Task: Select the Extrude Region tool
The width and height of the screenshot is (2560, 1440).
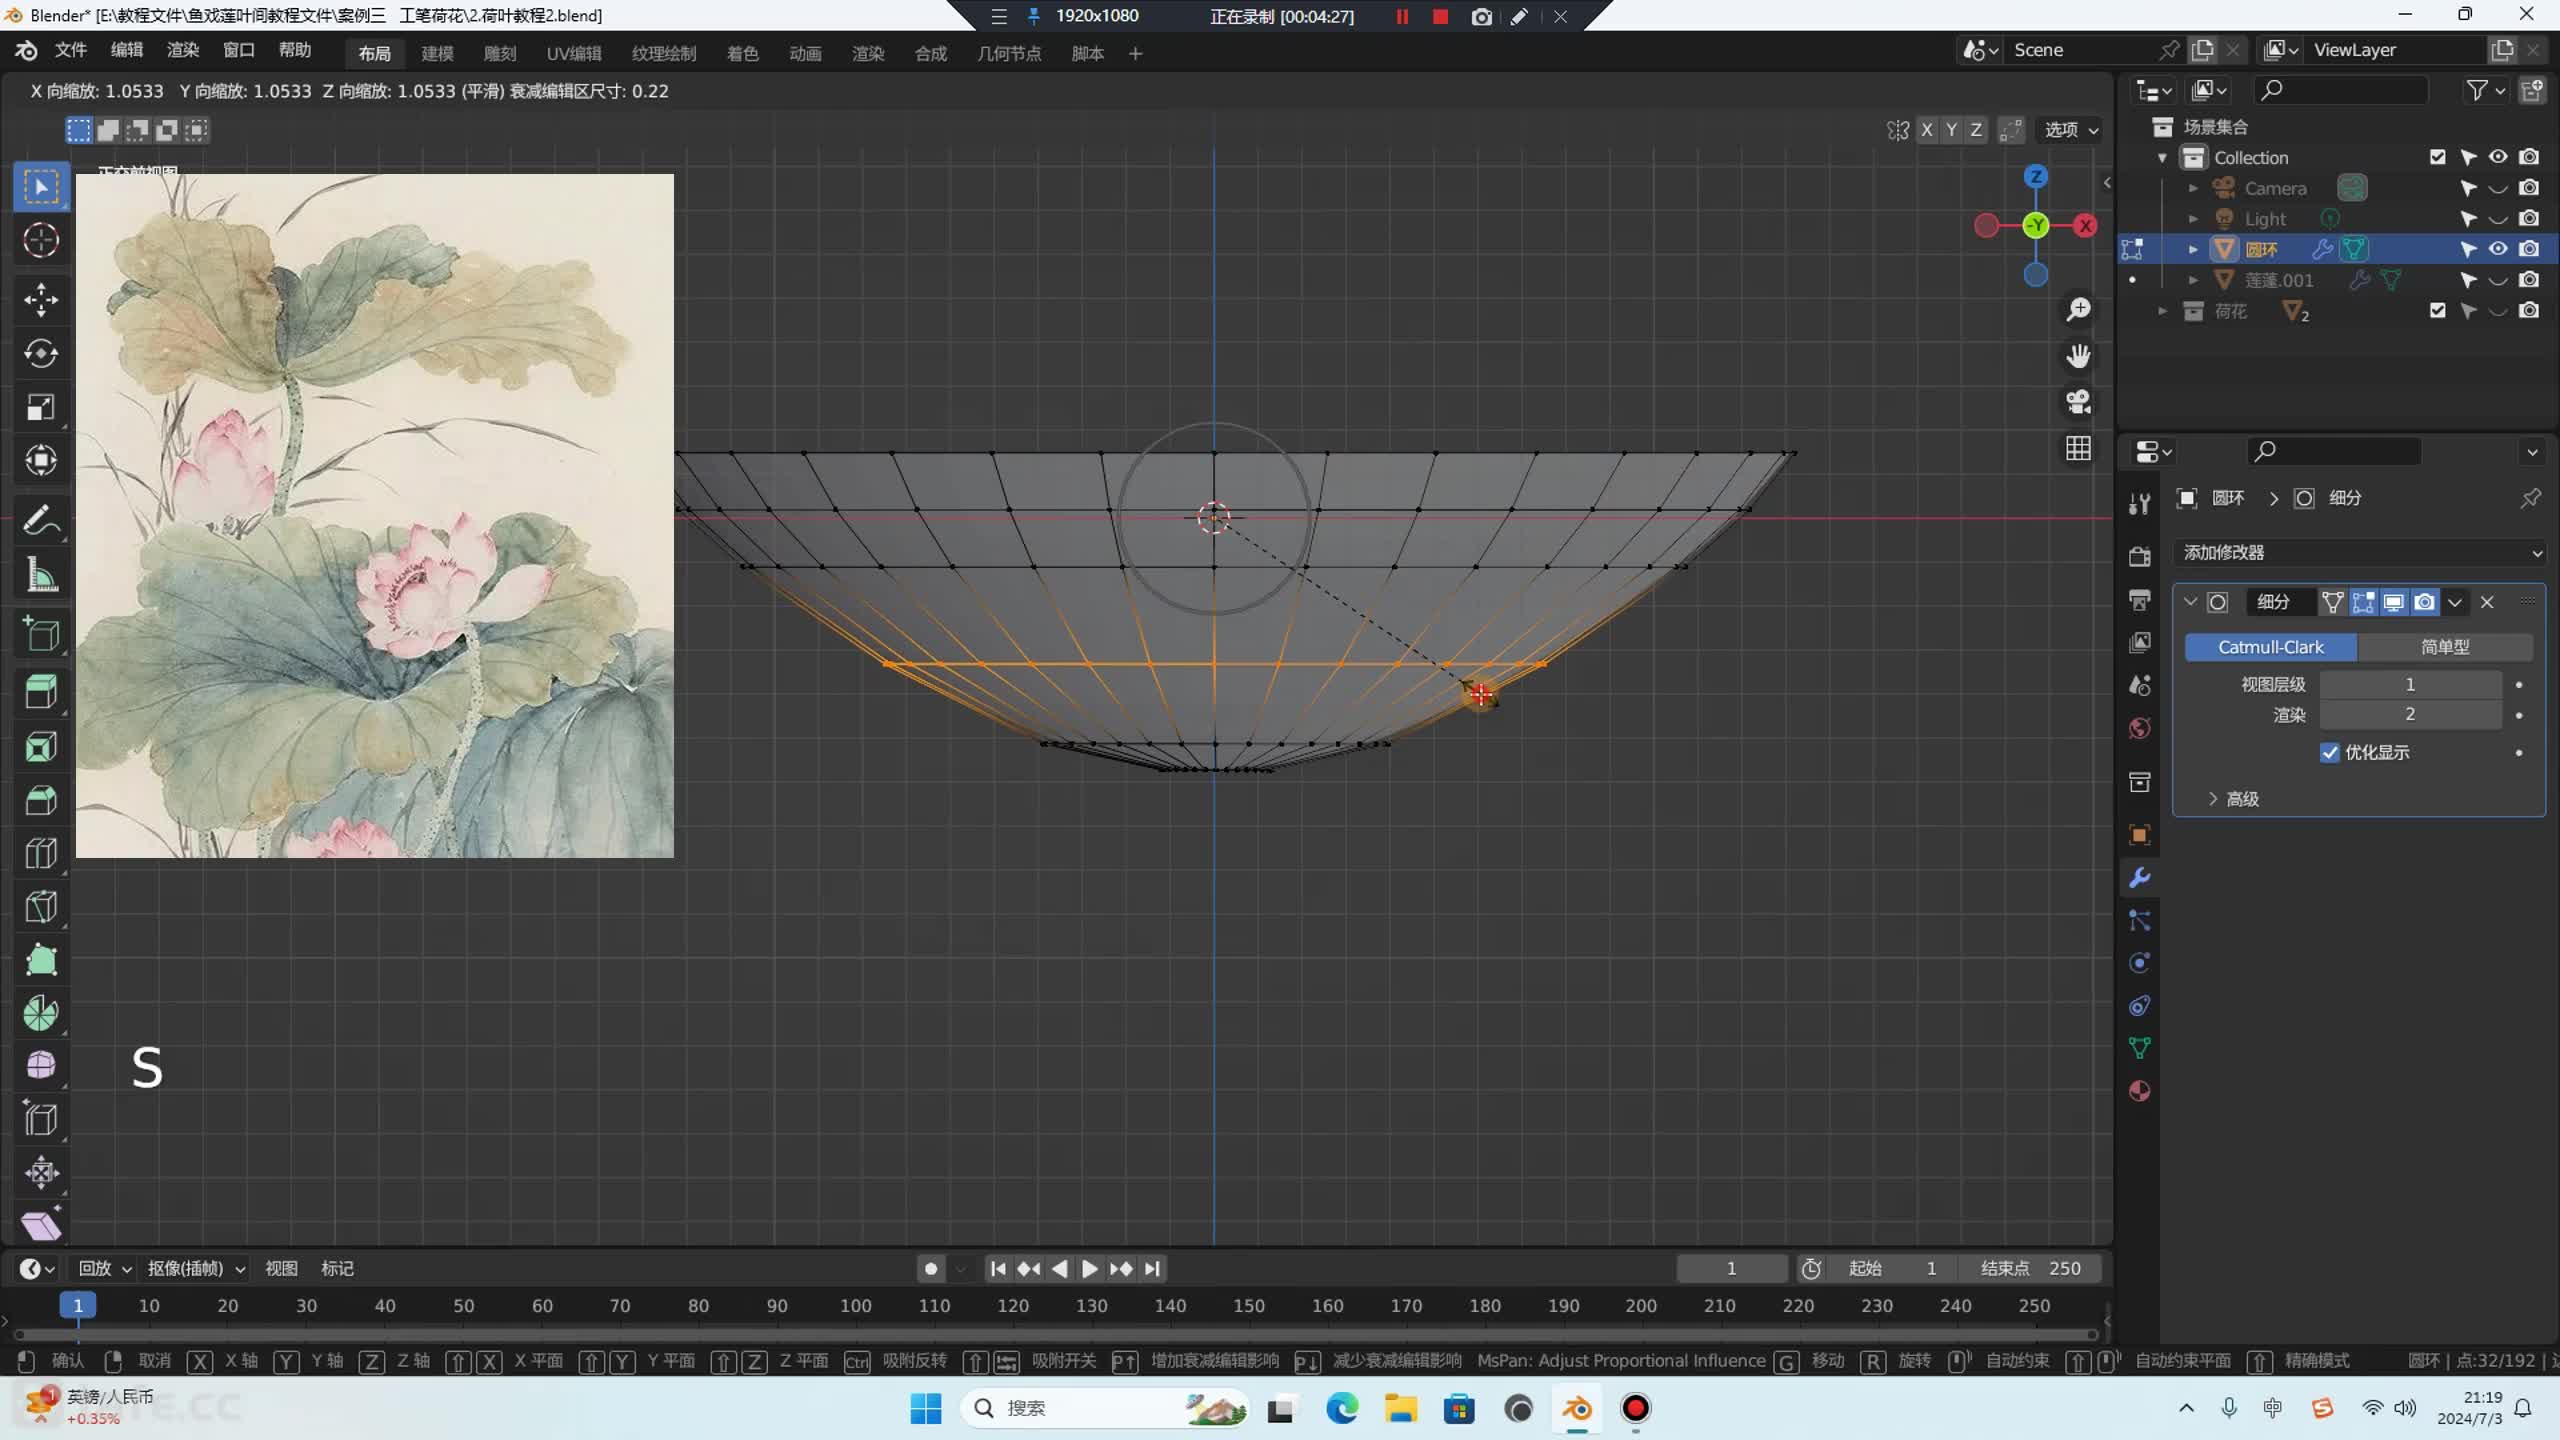Action: point(41,692)
